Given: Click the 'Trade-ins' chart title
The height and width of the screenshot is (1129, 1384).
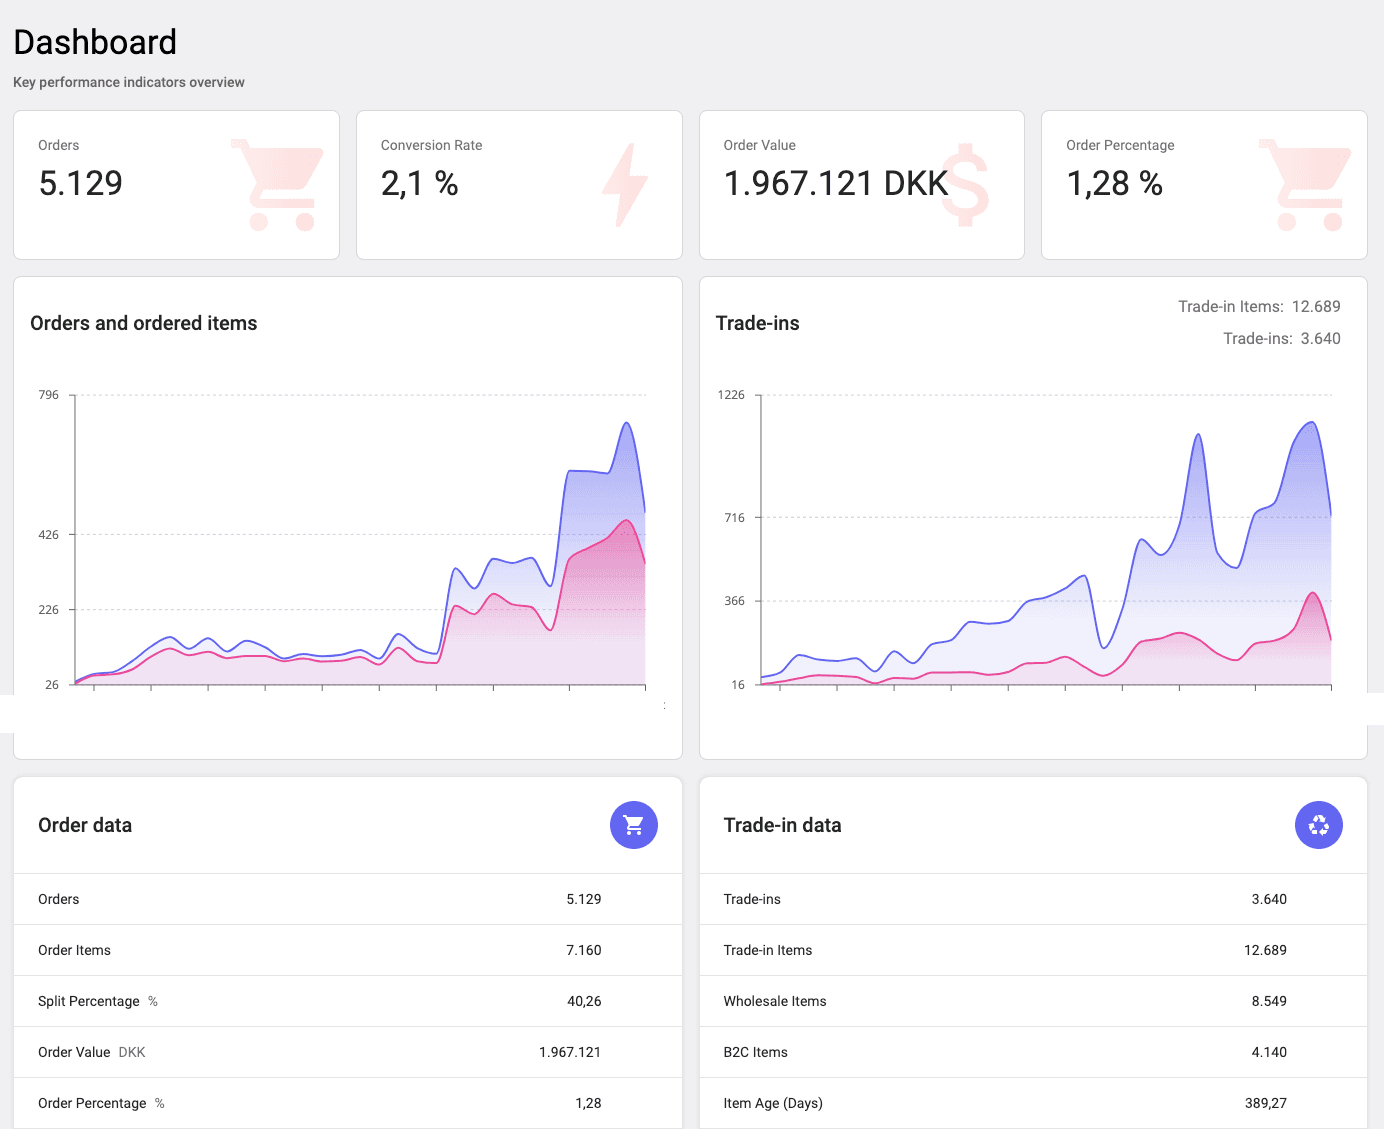Looking at the screenshot, I should tap(758, 323).
